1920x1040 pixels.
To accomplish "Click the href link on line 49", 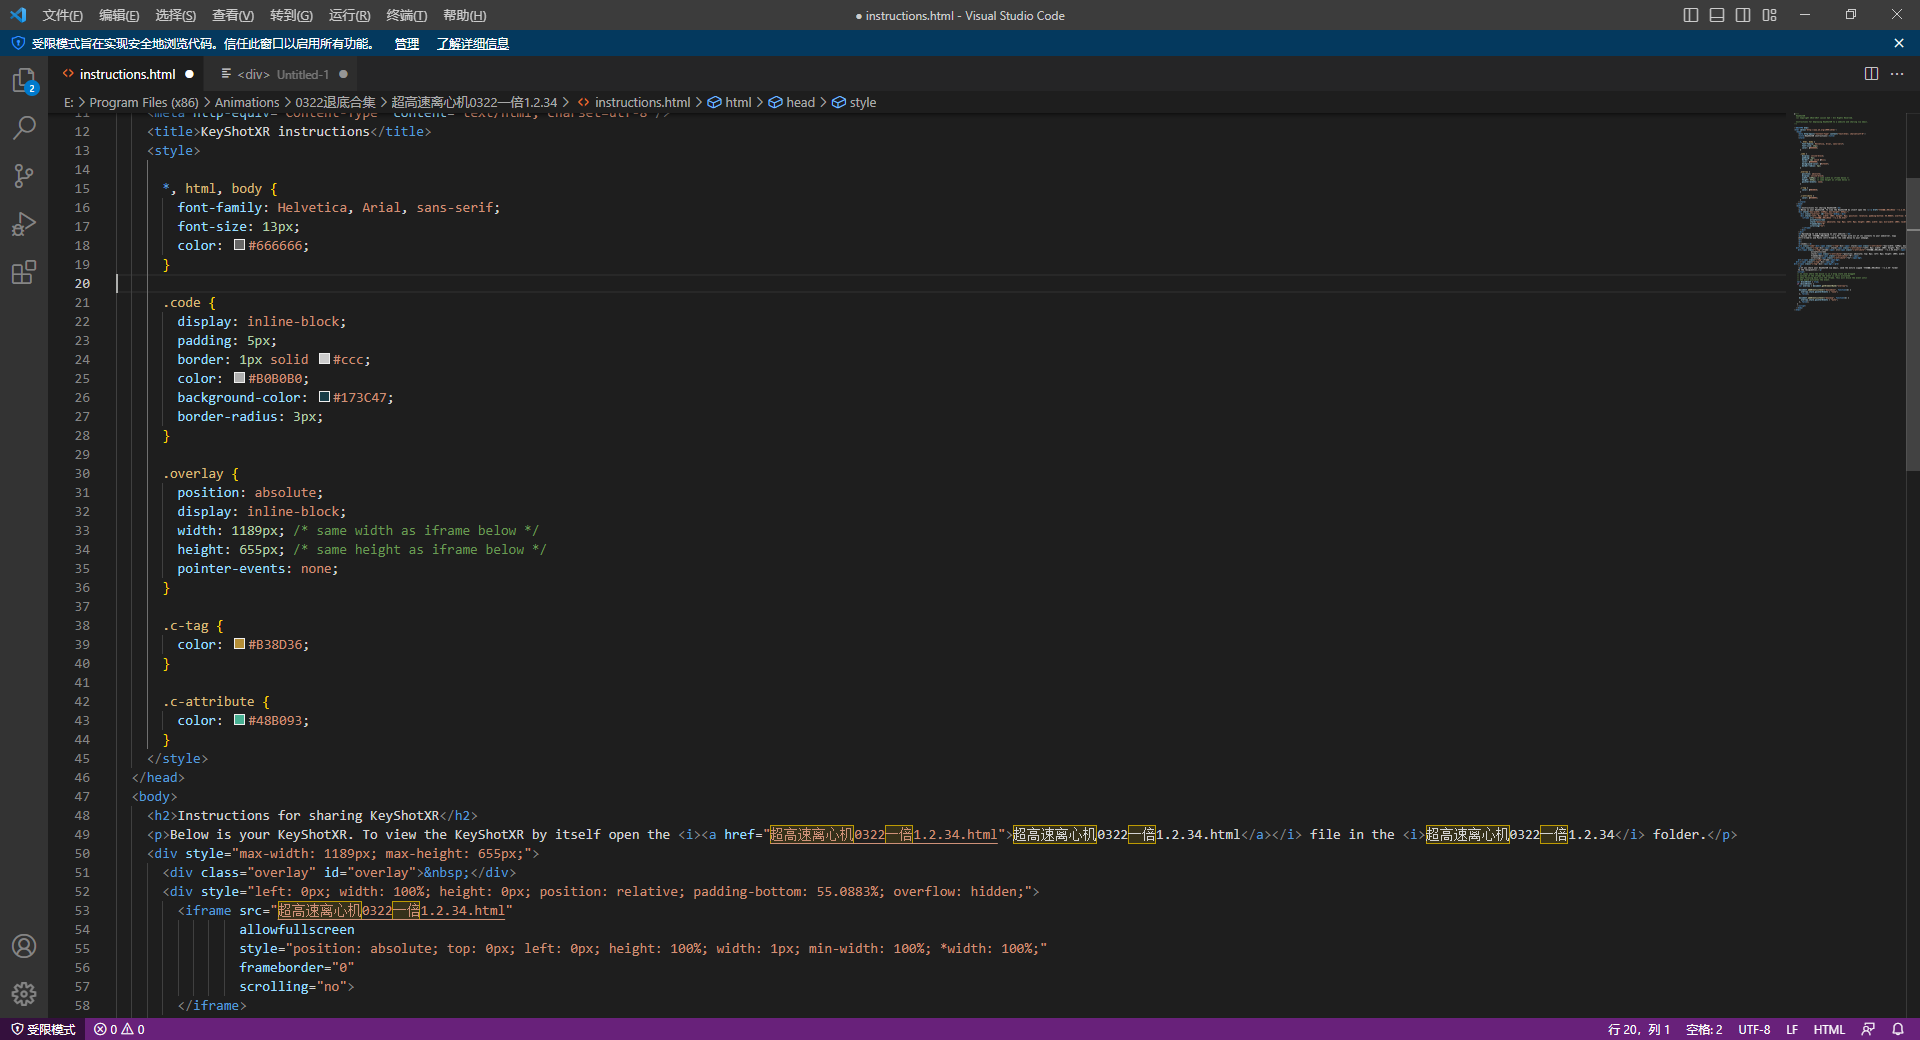I will click(883, 834).
